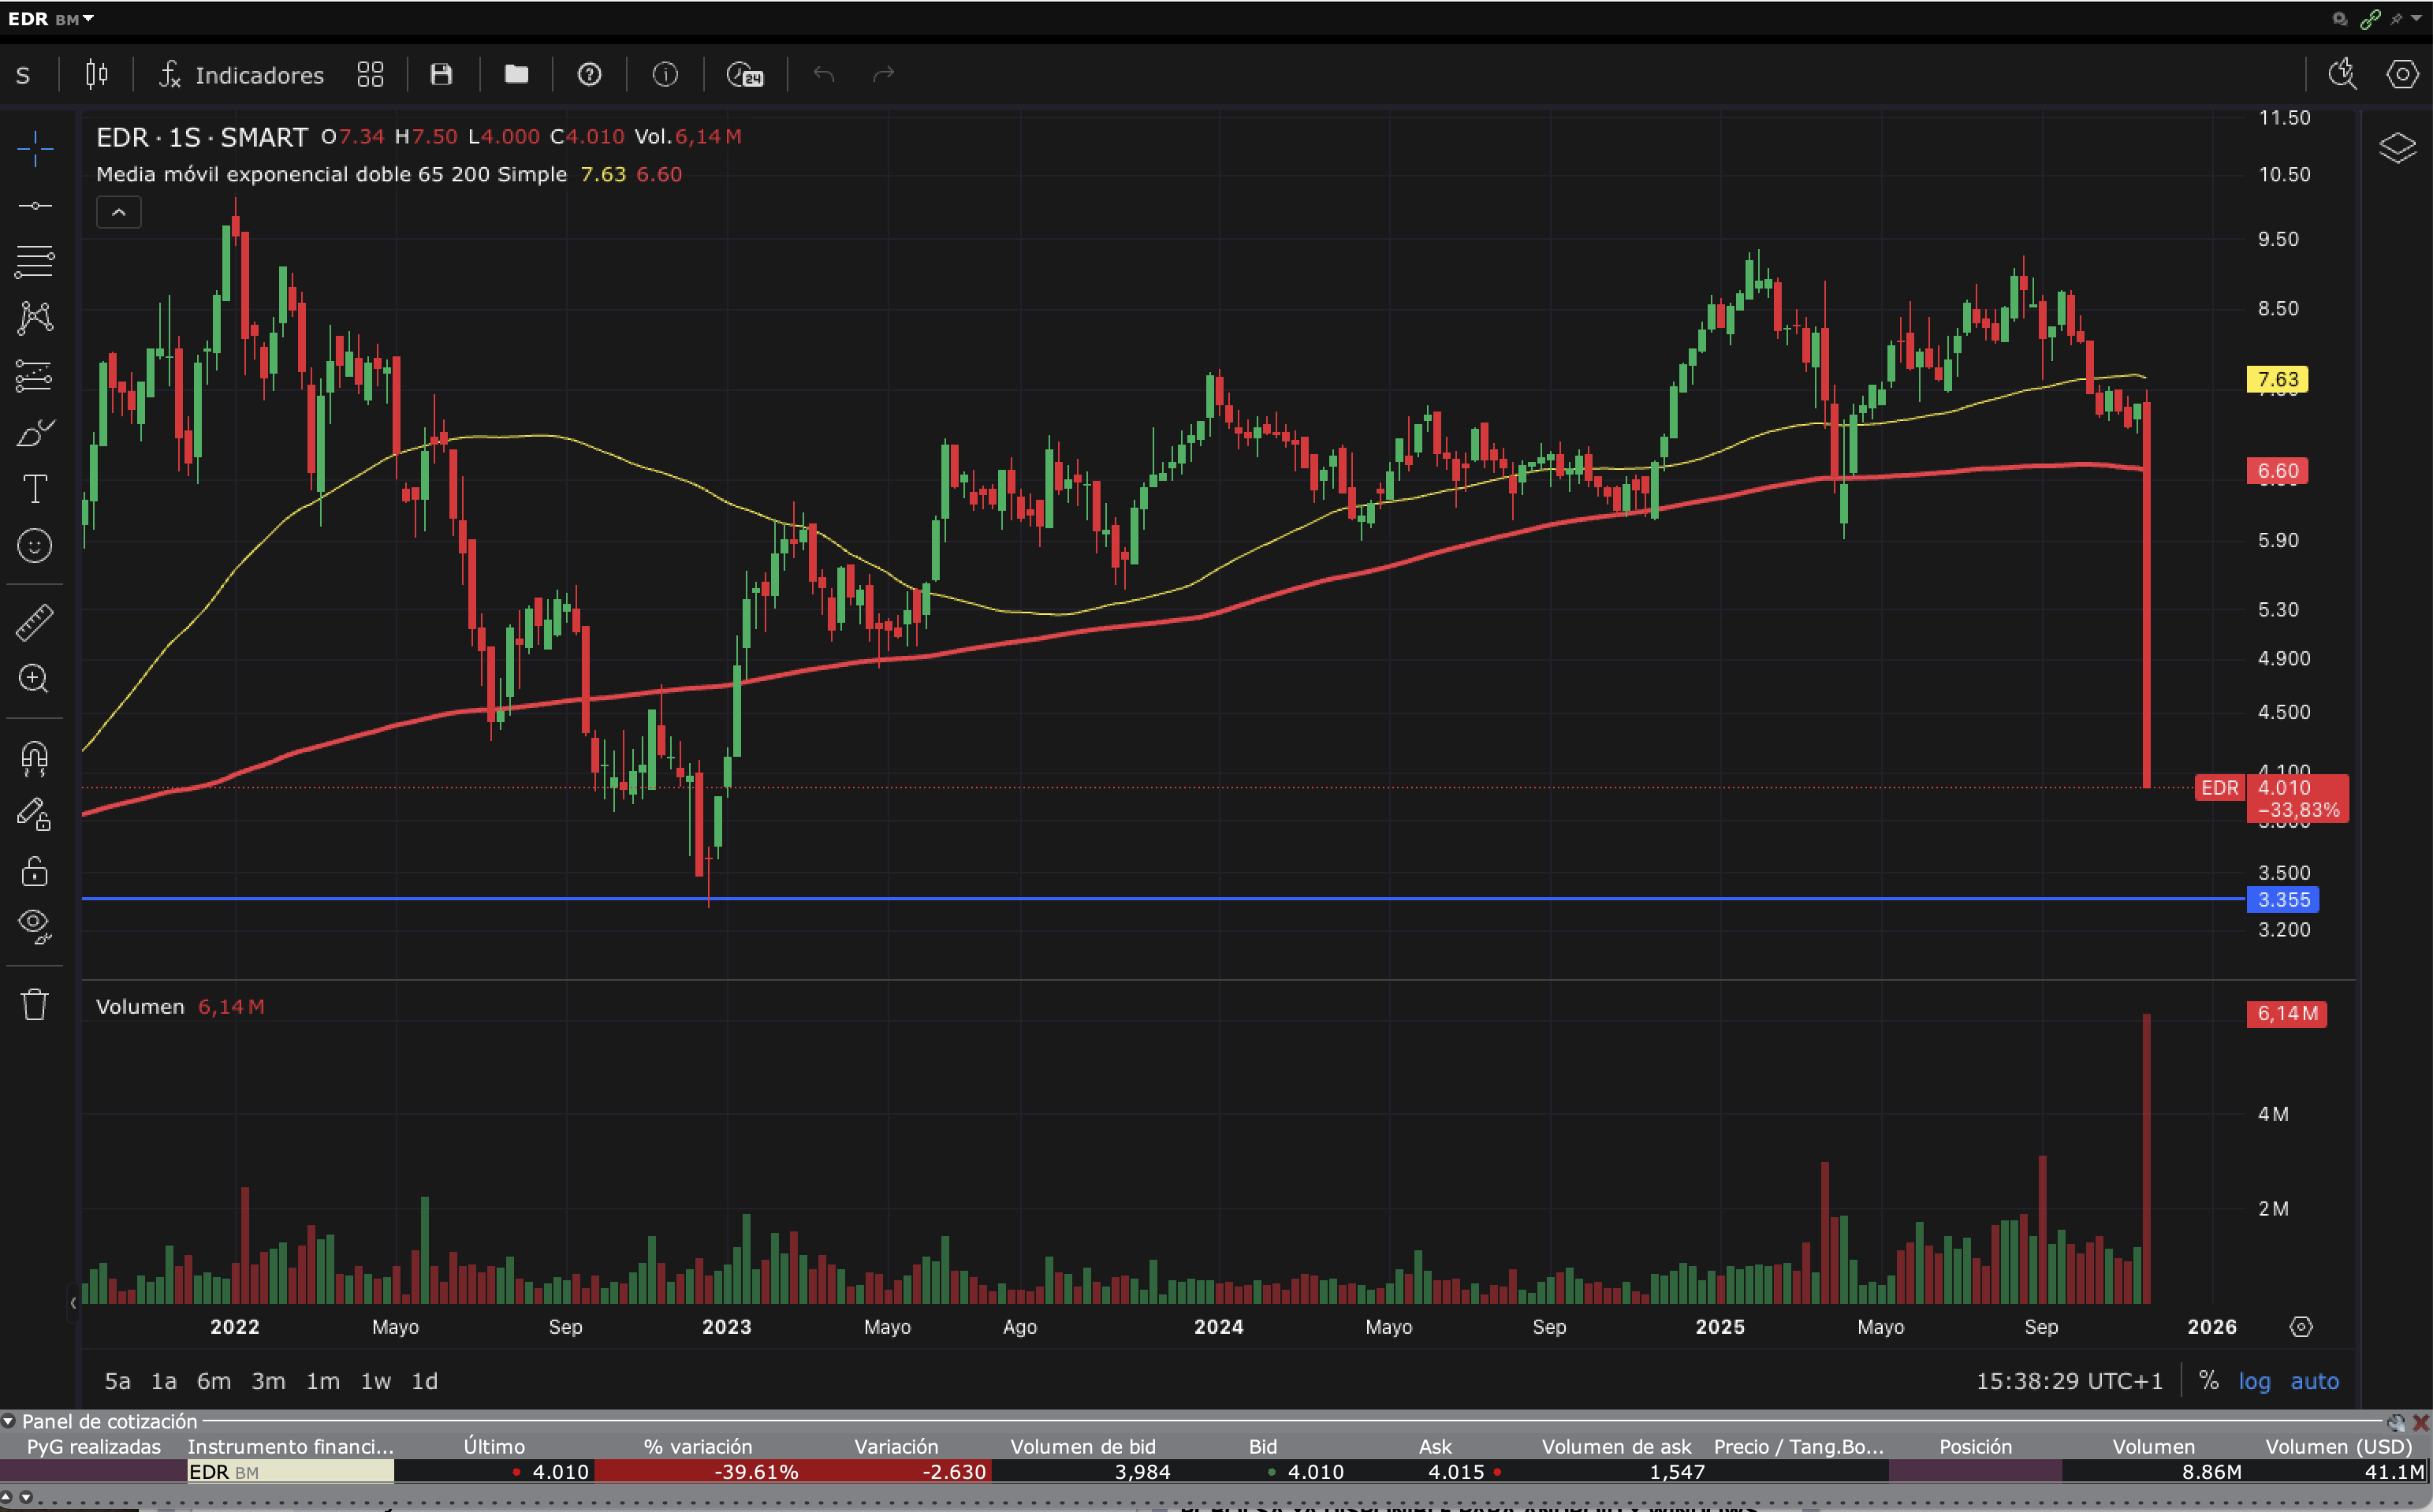Activate the magnet mode tool
Viewport: 2433px width, 1512px height.
click(34, 757)
